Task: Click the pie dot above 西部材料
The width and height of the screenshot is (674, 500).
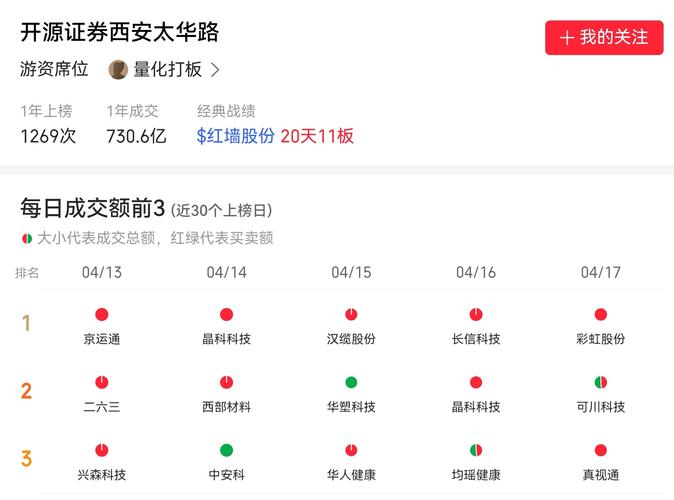Action: pyautogui.click(x=227, y=382)
